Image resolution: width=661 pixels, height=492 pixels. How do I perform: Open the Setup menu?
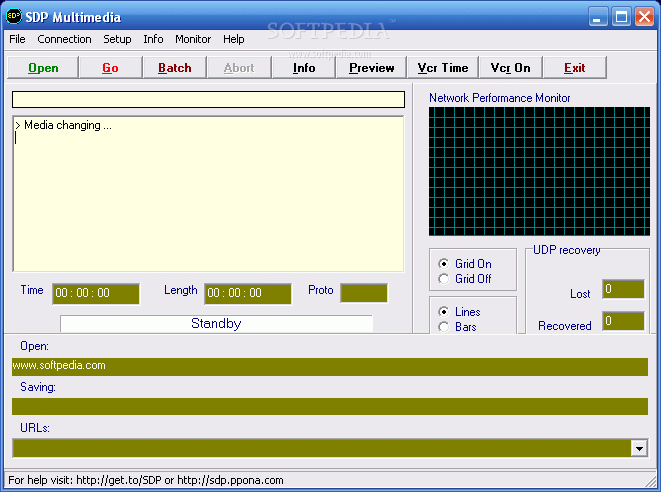coord(117,39)
